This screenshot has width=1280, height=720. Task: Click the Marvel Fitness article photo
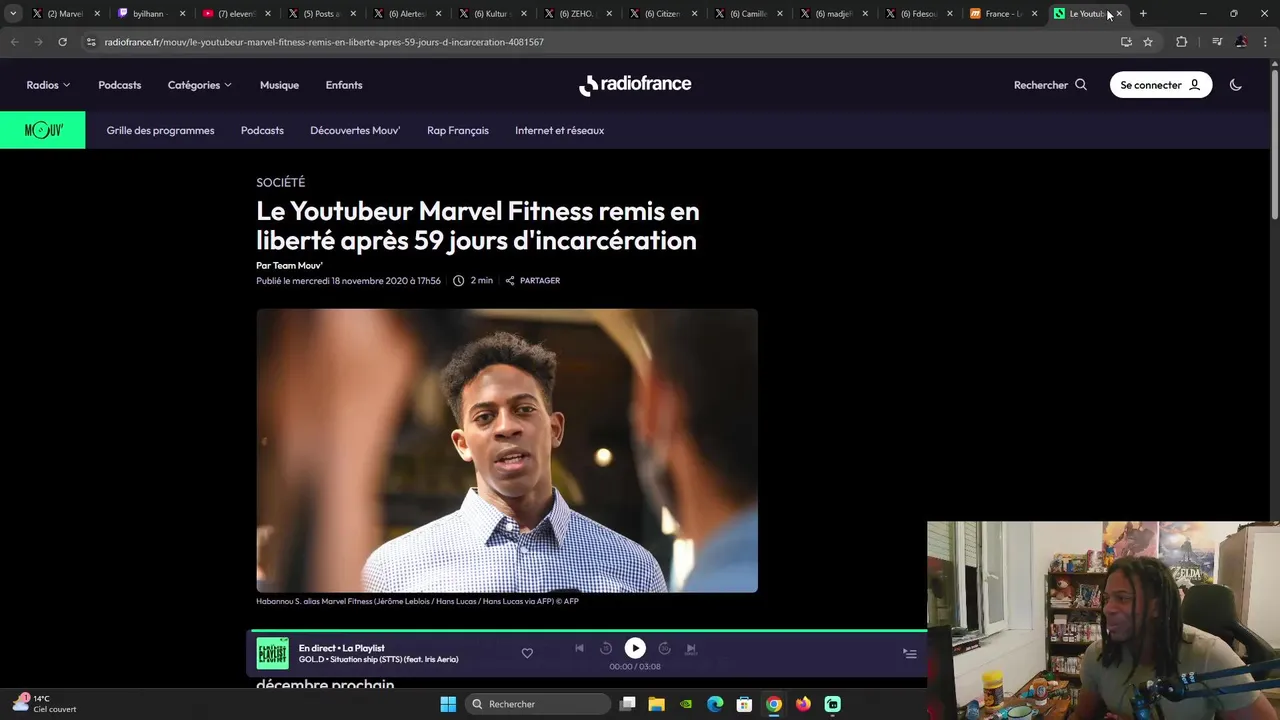(x=507, y=450)
